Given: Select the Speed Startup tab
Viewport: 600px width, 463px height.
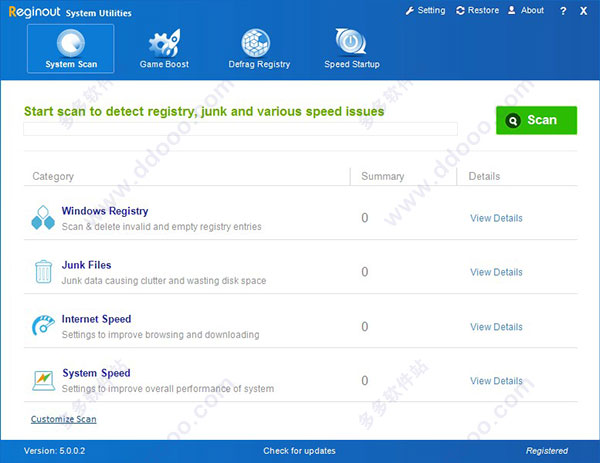Looking at the screenshot, I should pos(352,49).
